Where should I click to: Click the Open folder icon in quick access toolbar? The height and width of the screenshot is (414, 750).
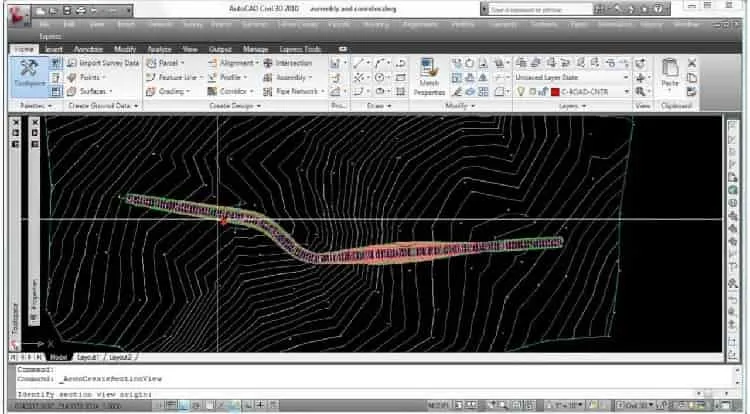(54, 10)
